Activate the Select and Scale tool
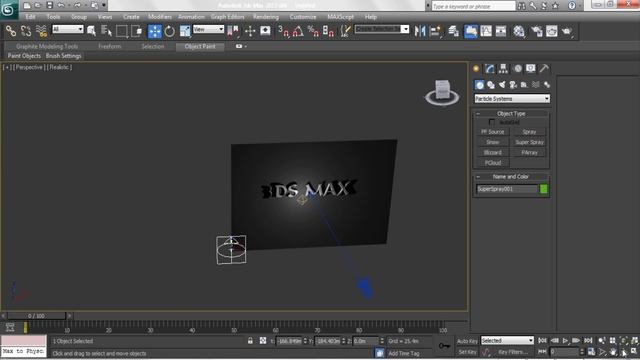640x360 pixels. (x=185, y=31)
